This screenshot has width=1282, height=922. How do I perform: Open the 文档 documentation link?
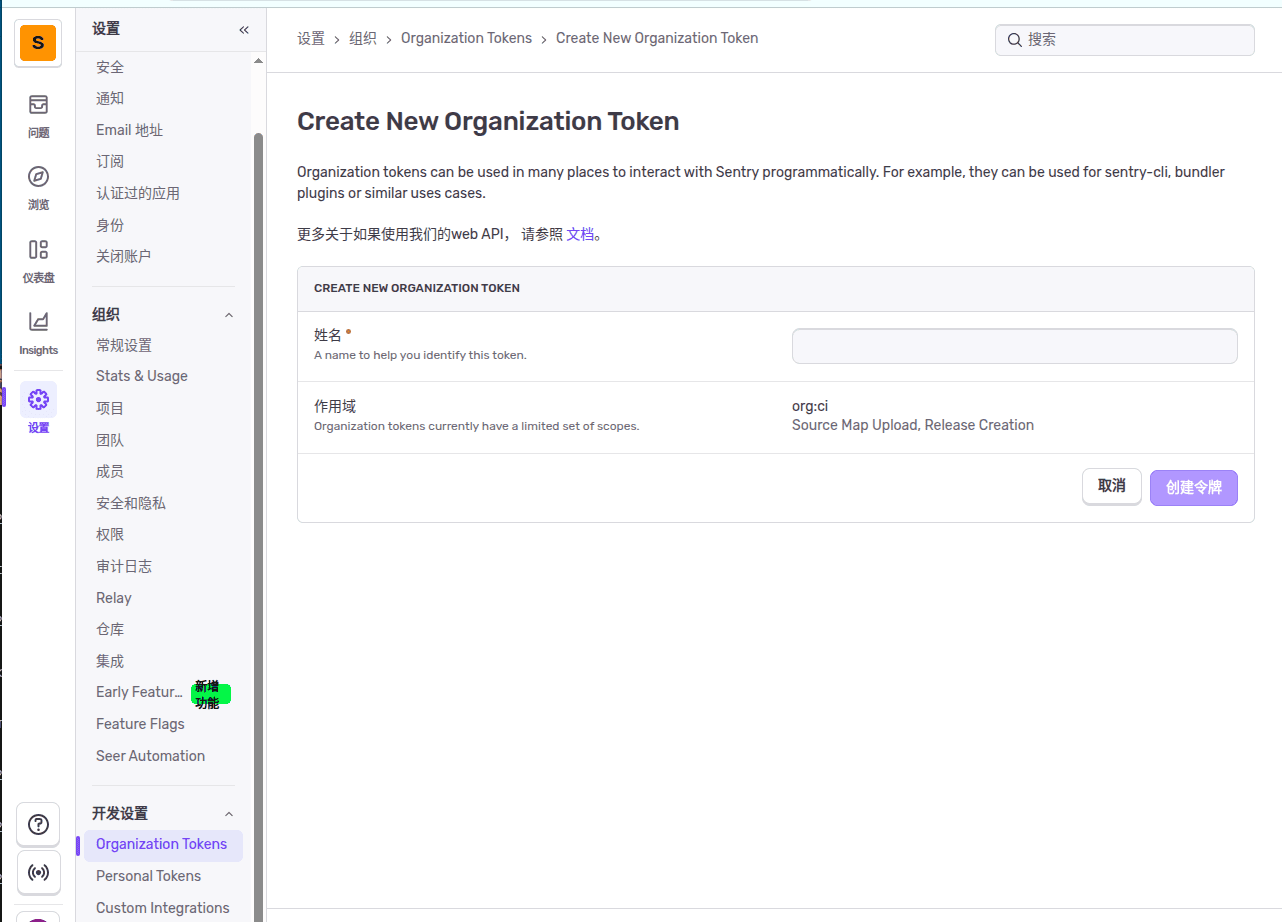tap(580, 233)
